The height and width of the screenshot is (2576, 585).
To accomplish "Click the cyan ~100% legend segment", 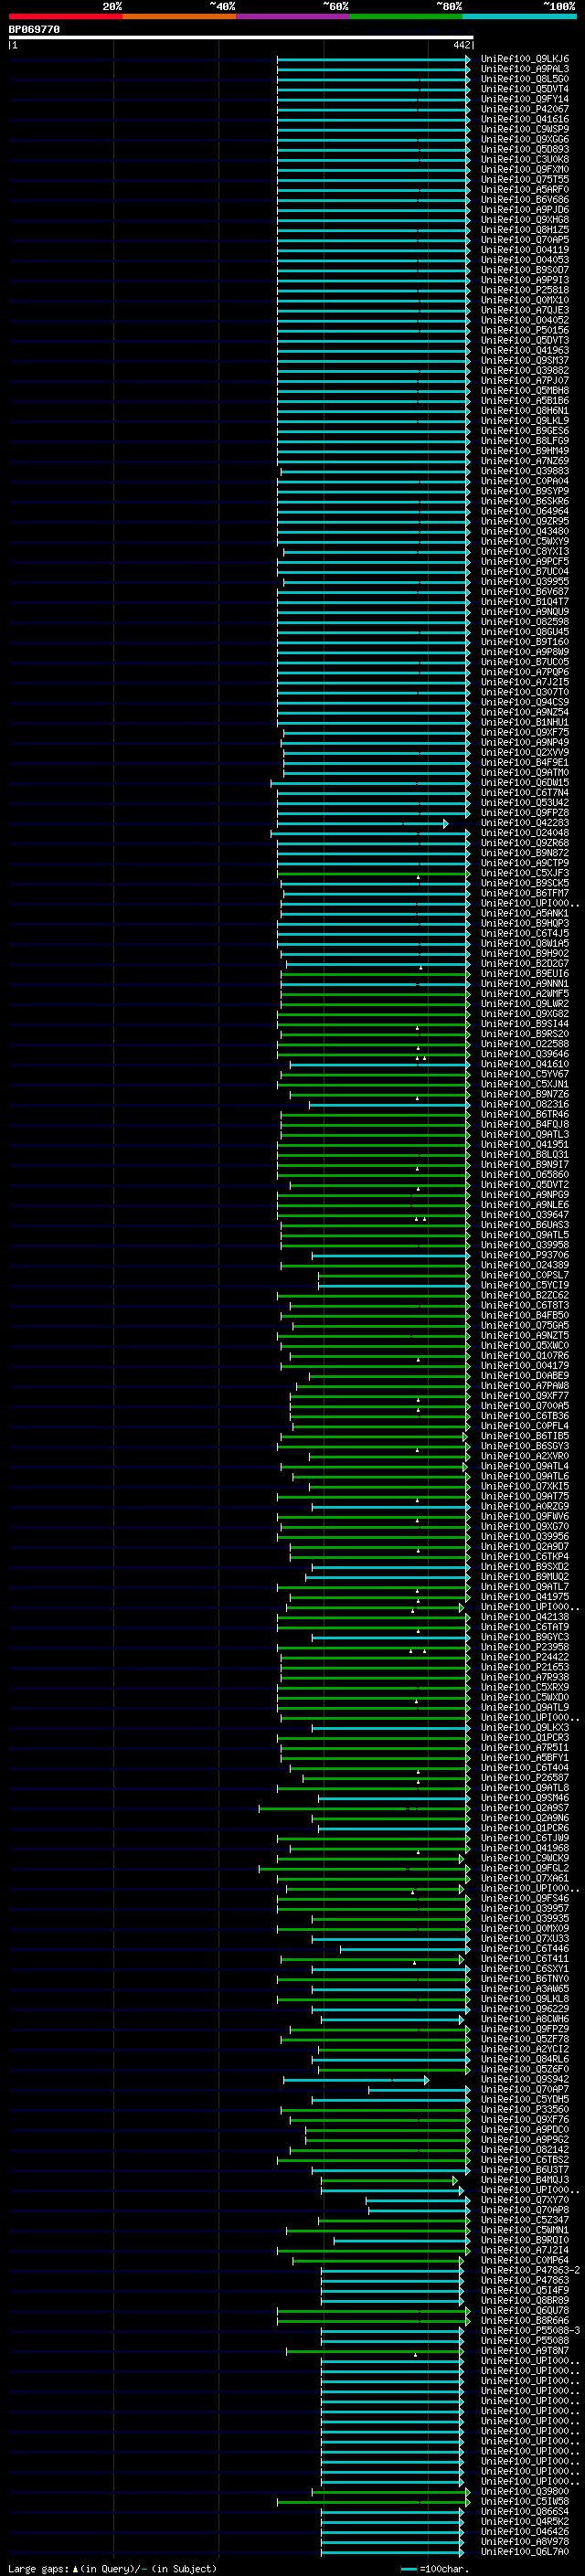I will point(520,16).
